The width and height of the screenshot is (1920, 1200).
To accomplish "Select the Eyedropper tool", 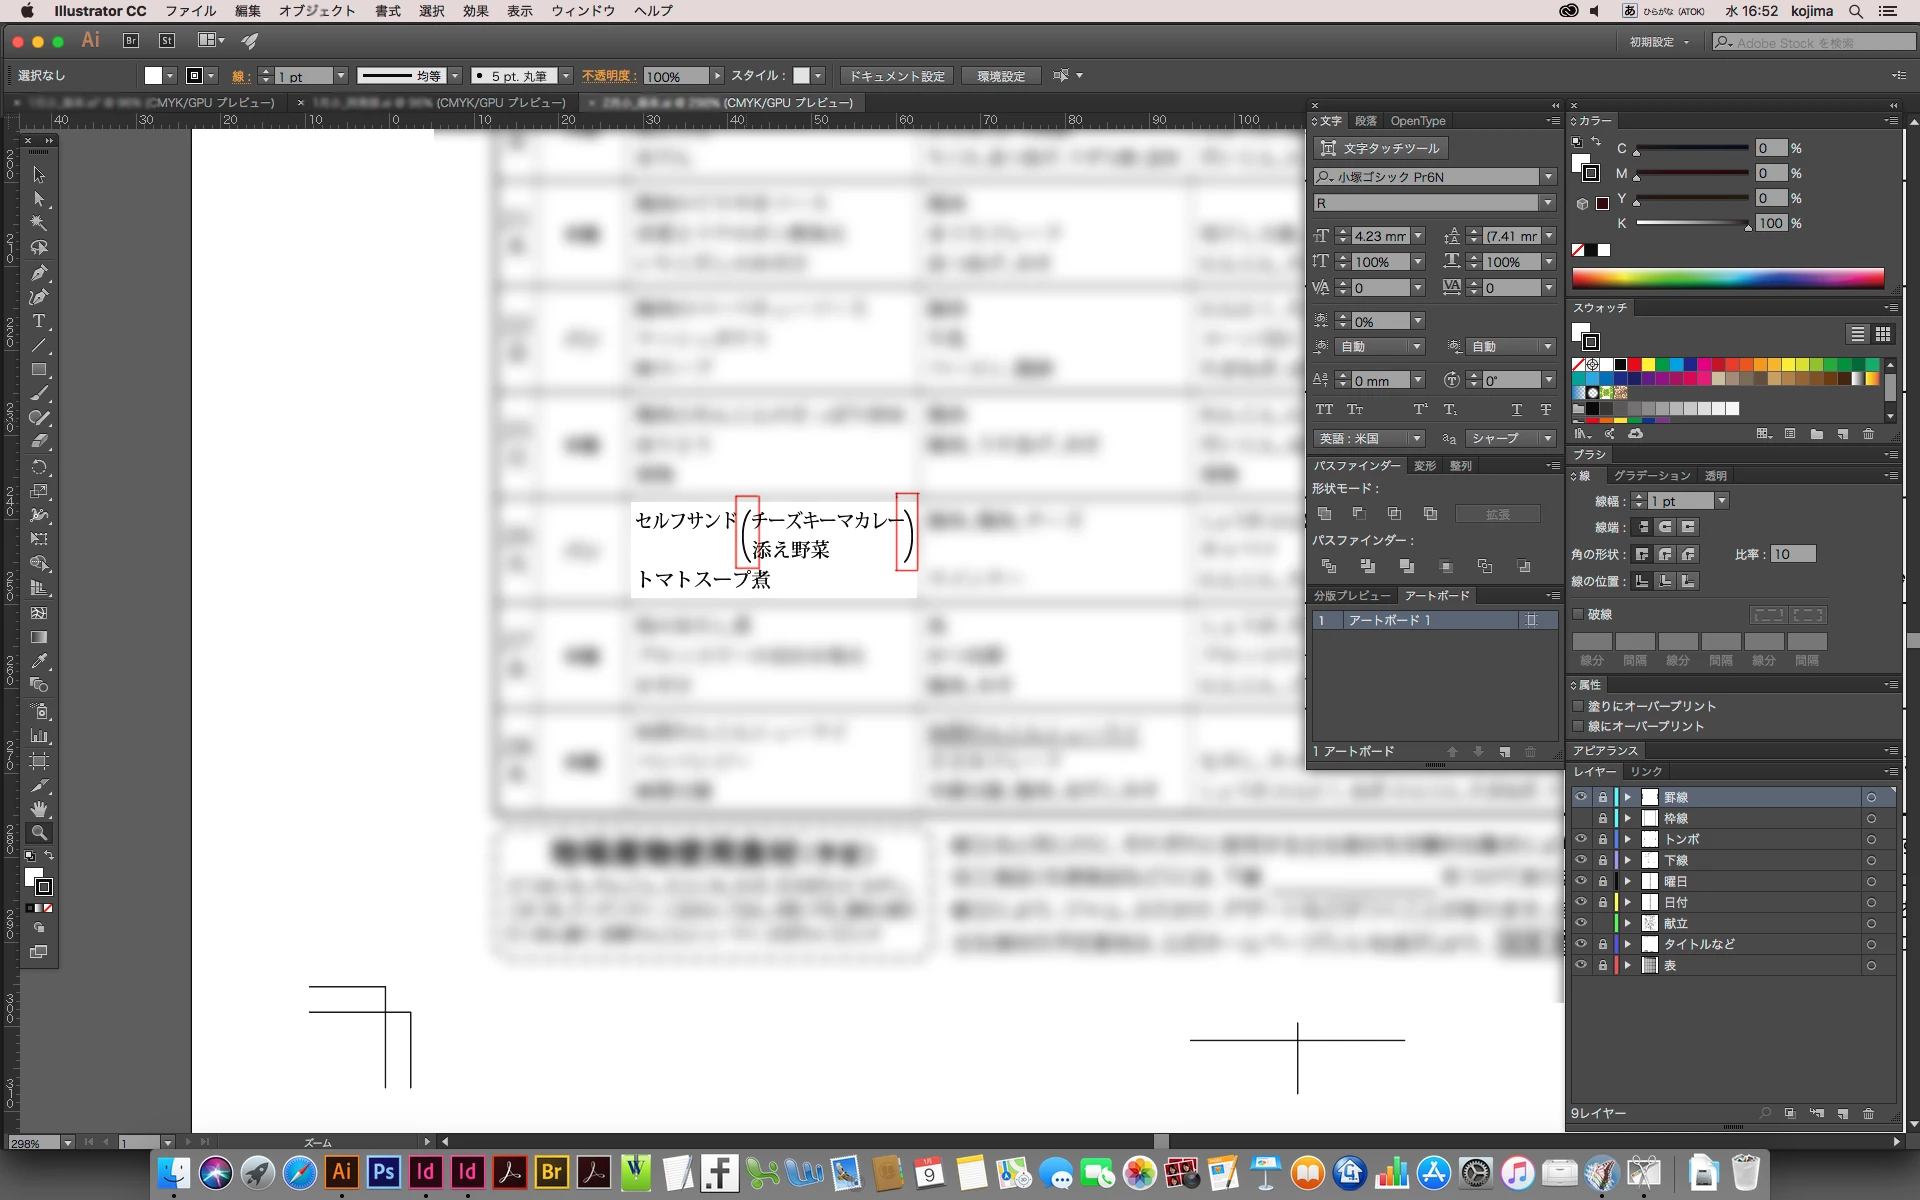I will coord(39,661).
